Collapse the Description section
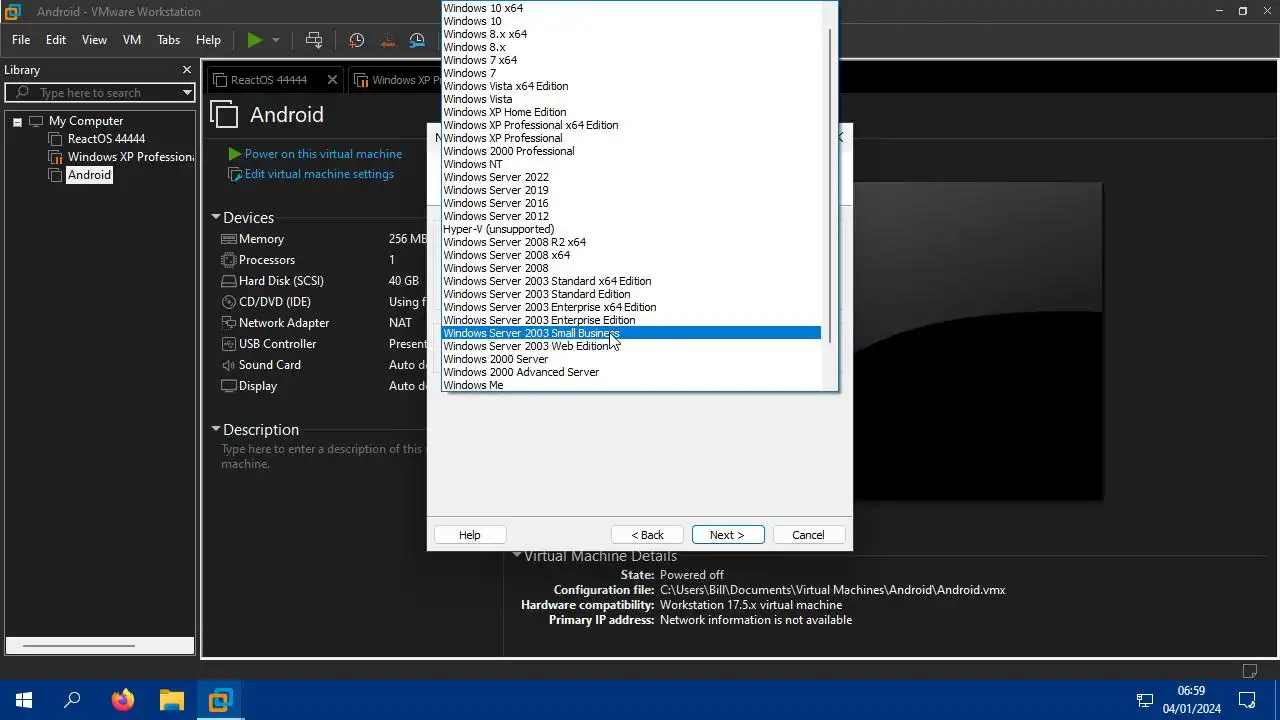 [215, 429]
